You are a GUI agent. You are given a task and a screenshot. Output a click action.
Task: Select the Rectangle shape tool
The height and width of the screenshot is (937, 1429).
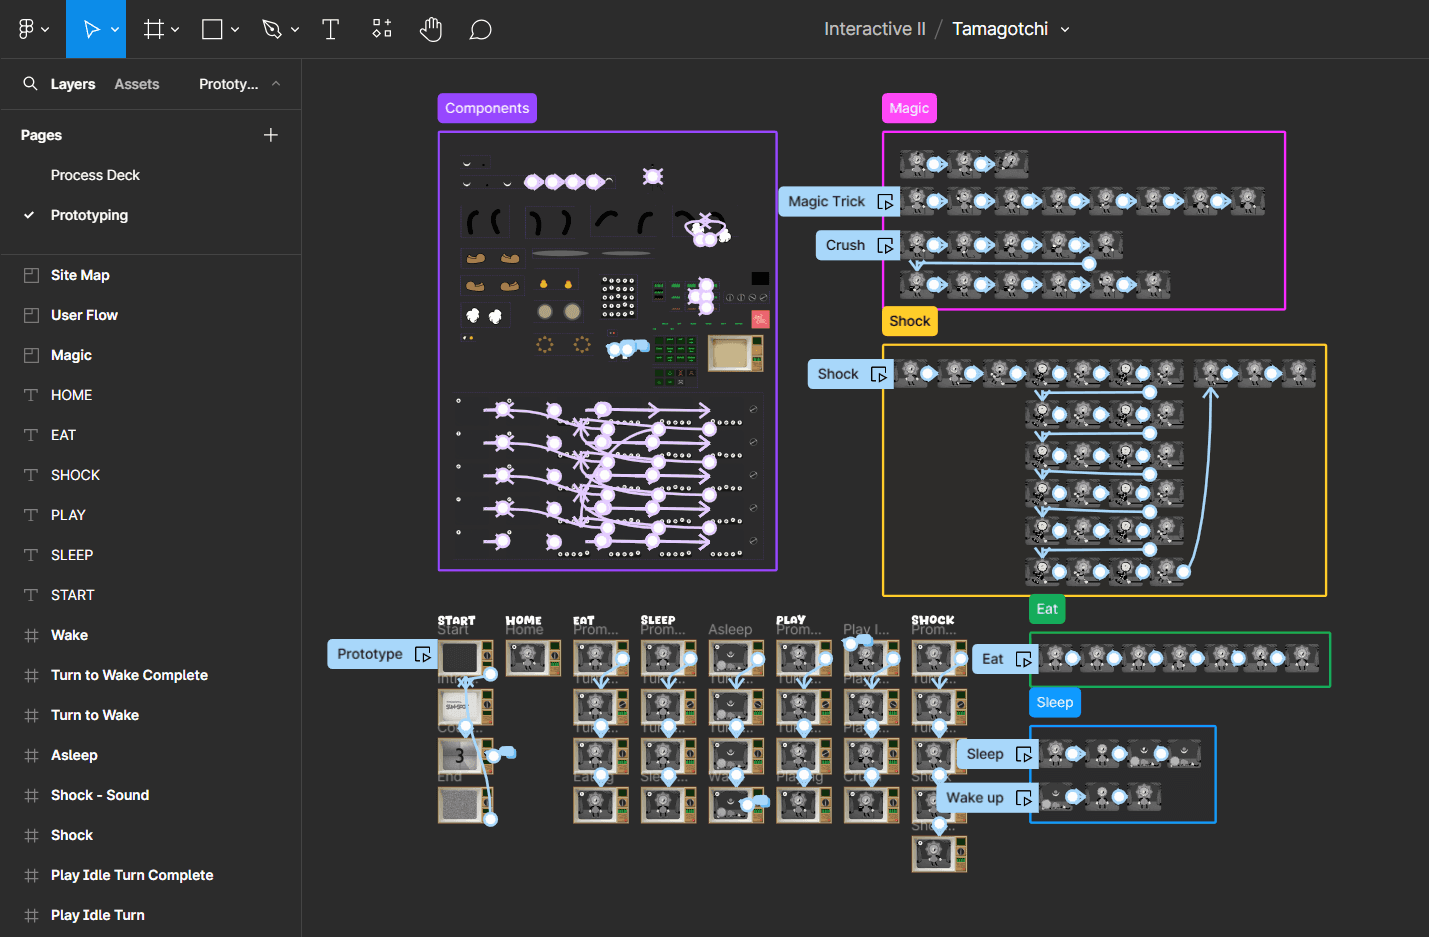(x=212, y=29)
